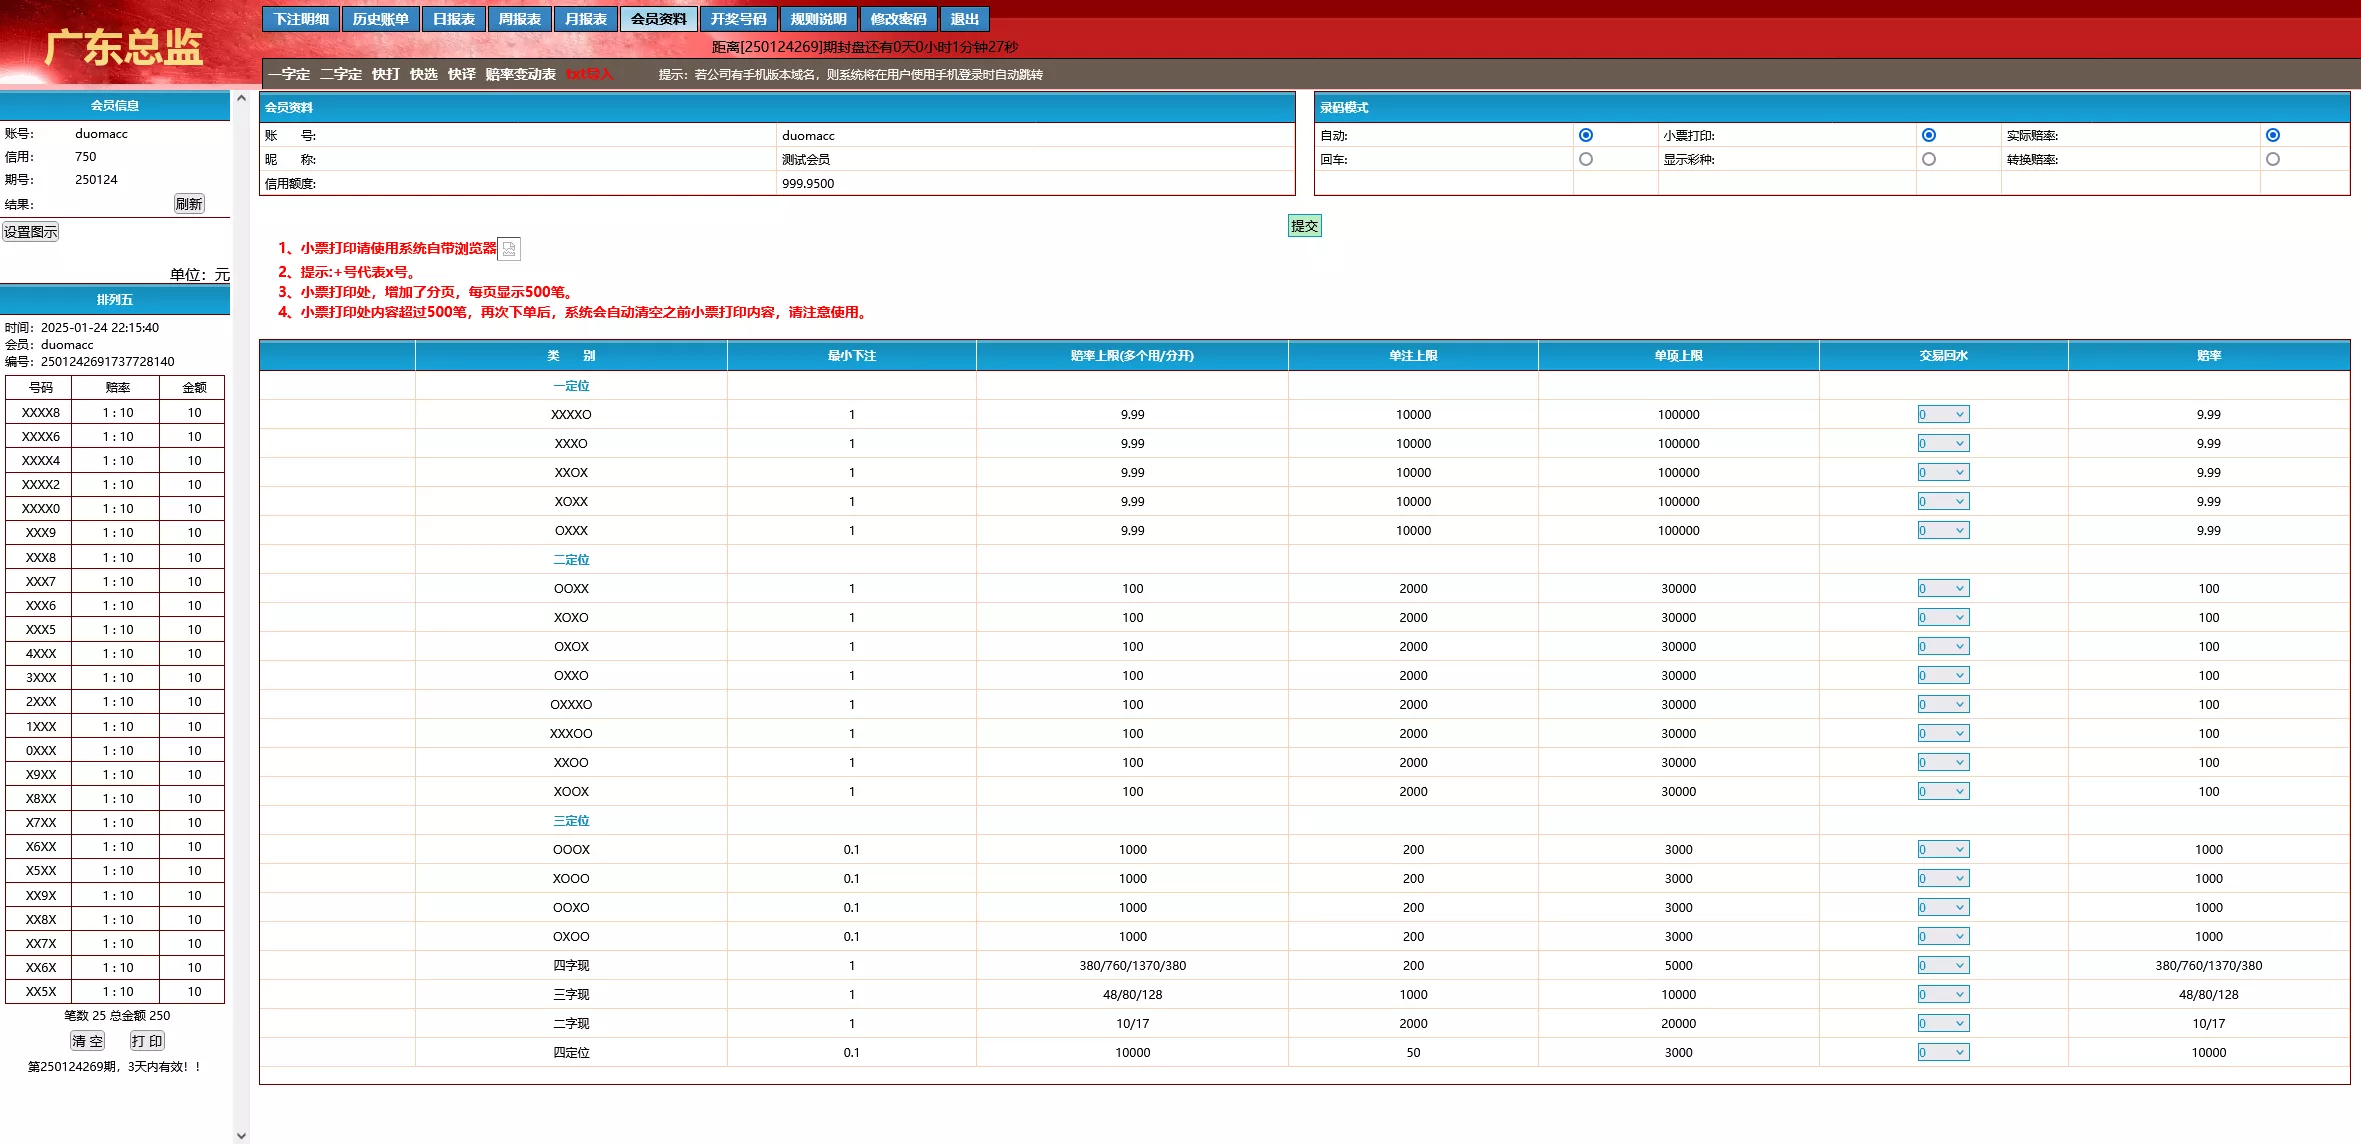Click the 清空 clear button
Viewport: 2361px width, 1144px height.
pyautogui.click(x=87, y=1041)
